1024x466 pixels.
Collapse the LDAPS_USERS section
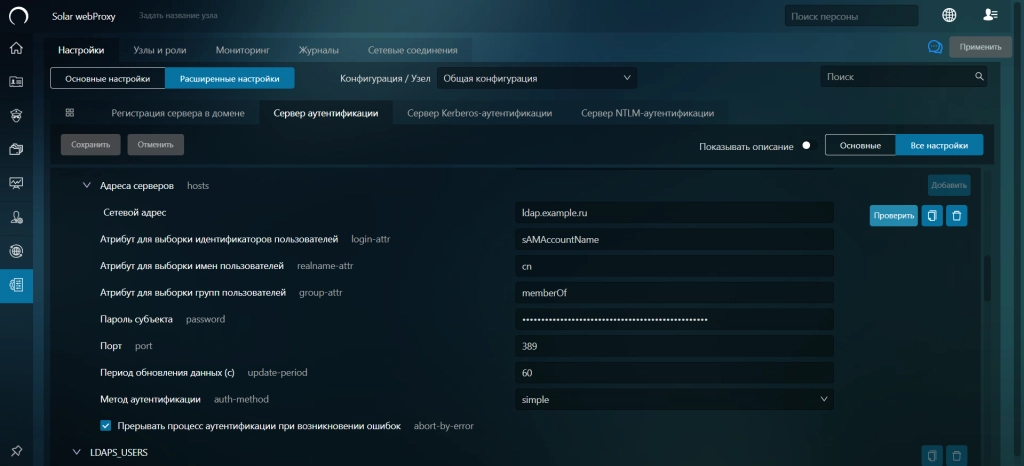76,452
